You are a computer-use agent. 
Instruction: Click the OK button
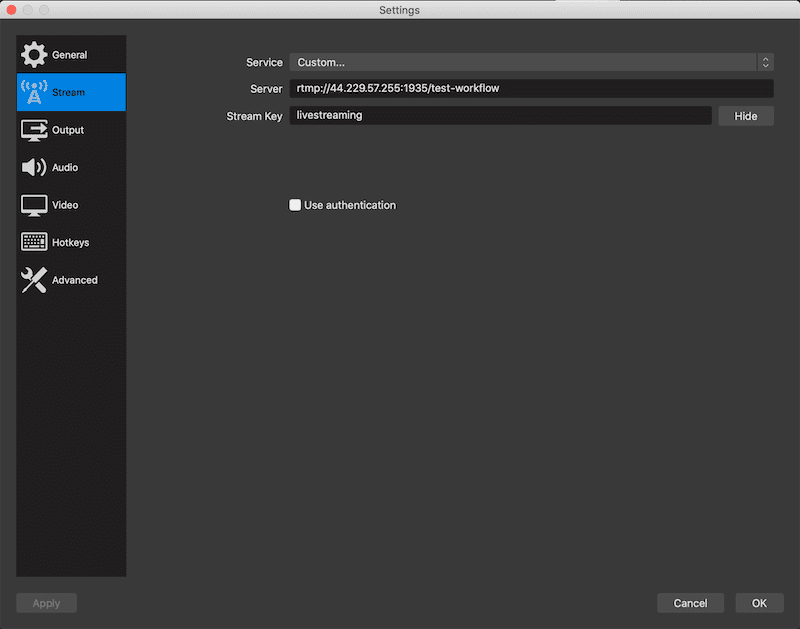(x=759, y=603)
